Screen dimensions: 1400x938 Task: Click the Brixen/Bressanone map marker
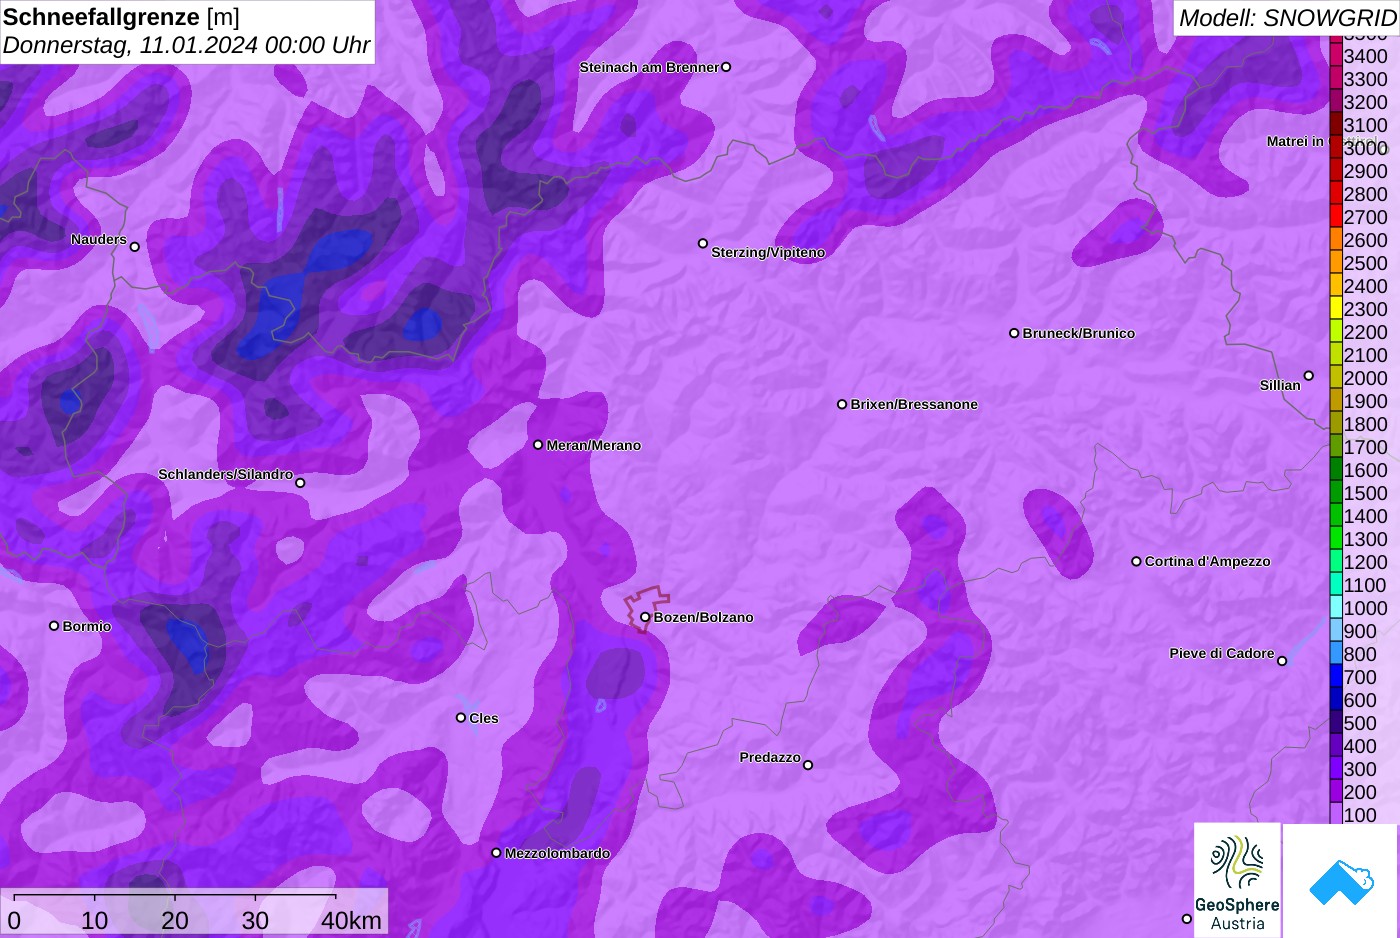(x=842, y=404)
